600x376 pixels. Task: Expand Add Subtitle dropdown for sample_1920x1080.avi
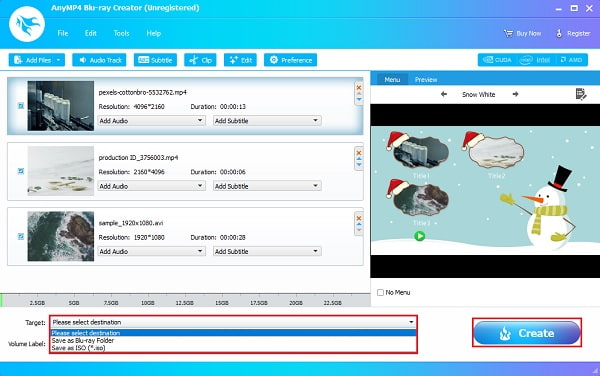pos(267,251)
